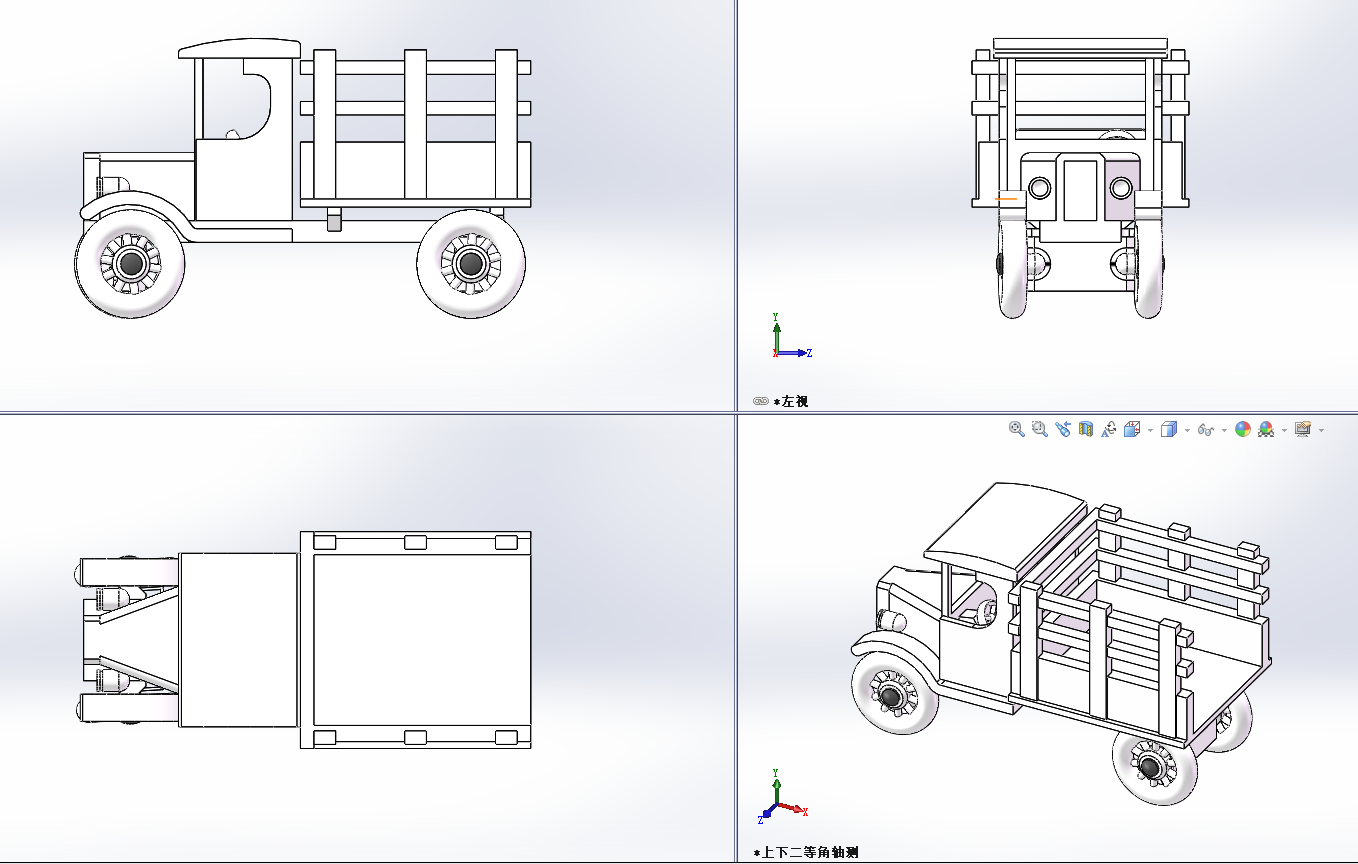
Task: Expand the Hide/Show Items dropdown arrow
Action: pos(1224,430)
